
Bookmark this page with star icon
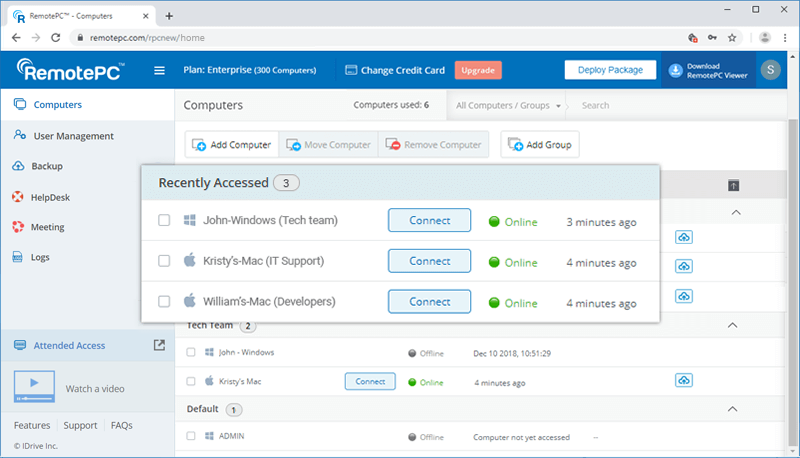(x=732, y=38)
